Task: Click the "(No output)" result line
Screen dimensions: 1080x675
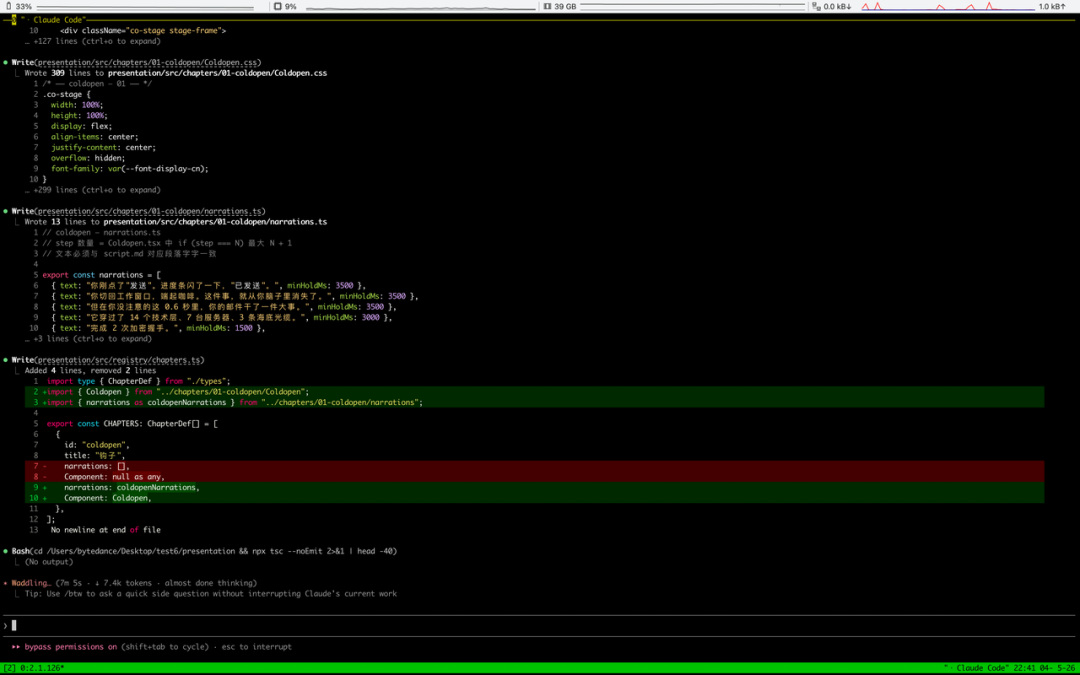Action: pos(49,562)
